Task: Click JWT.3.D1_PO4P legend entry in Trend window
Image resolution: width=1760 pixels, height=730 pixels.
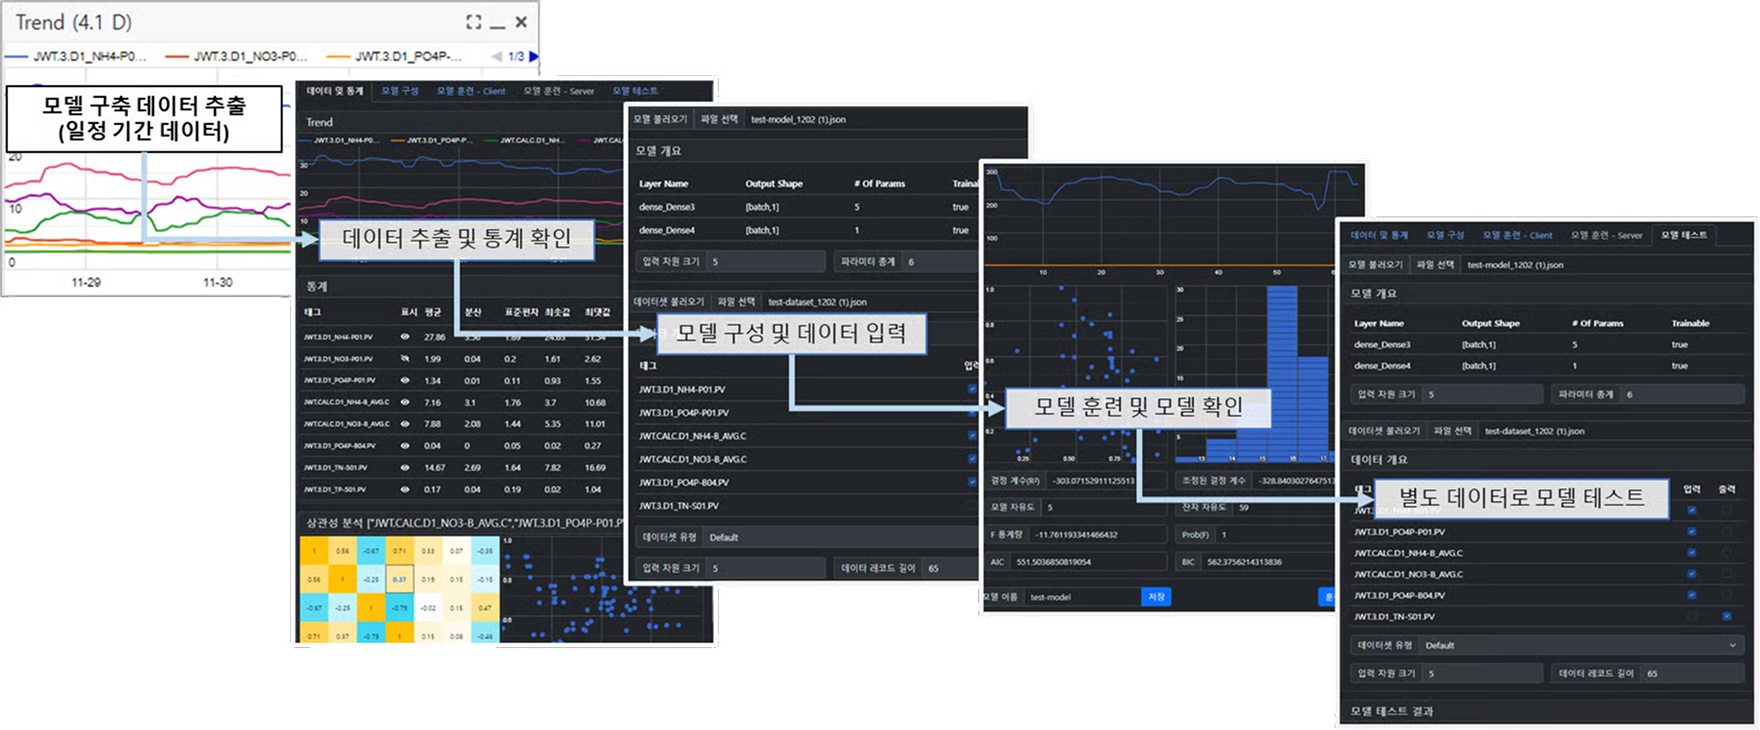Action: 394,57
